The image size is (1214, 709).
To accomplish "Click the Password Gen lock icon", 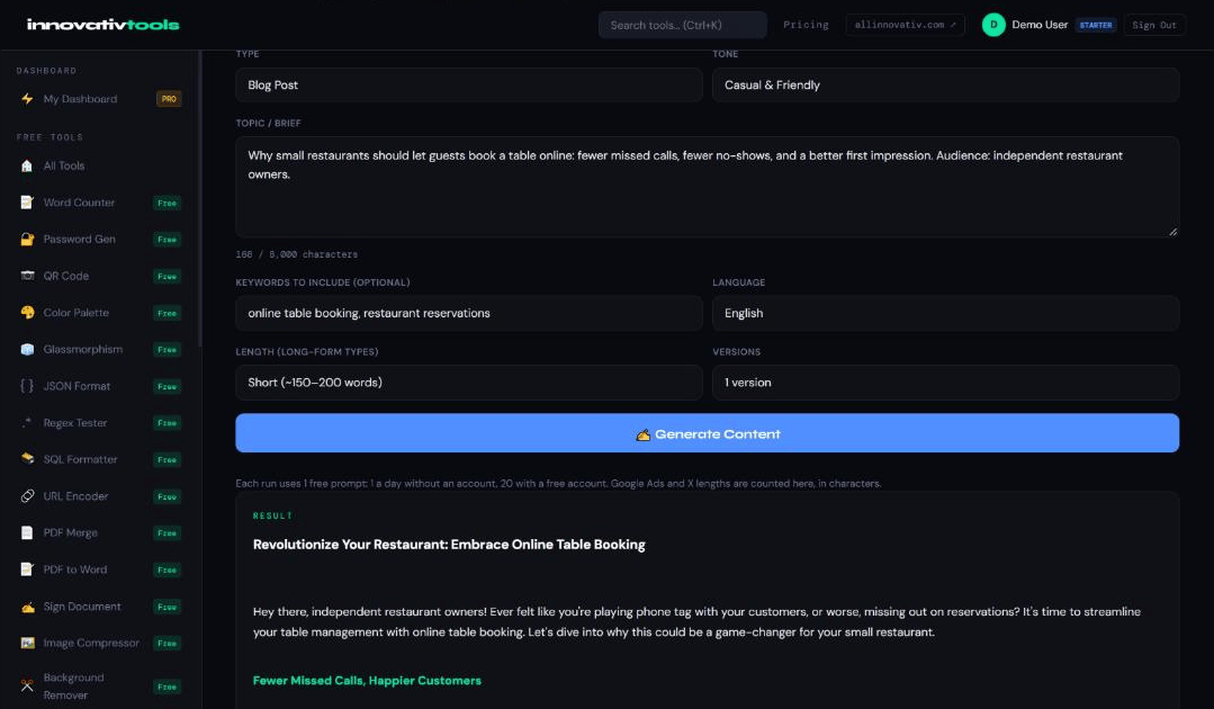I will [x=27, y=239].
